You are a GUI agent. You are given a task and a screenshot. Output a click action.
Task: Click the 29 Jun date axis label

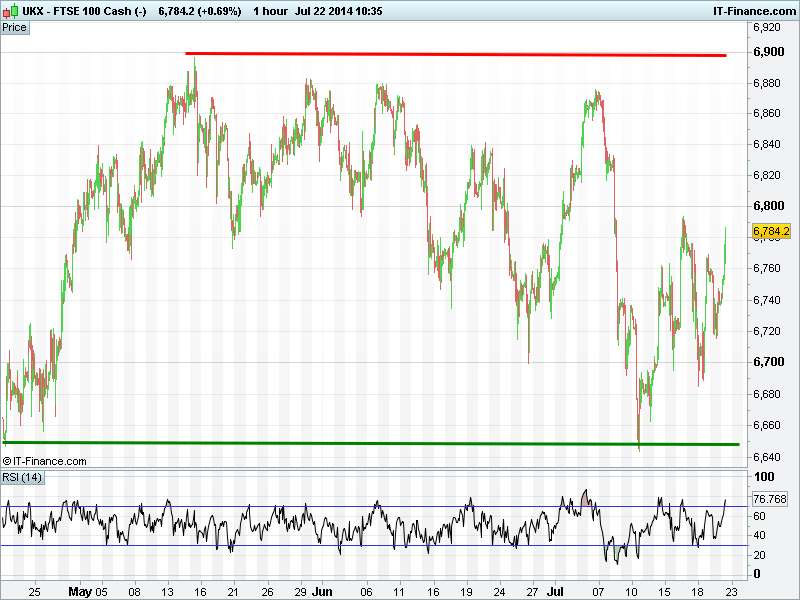coord(313,592)
